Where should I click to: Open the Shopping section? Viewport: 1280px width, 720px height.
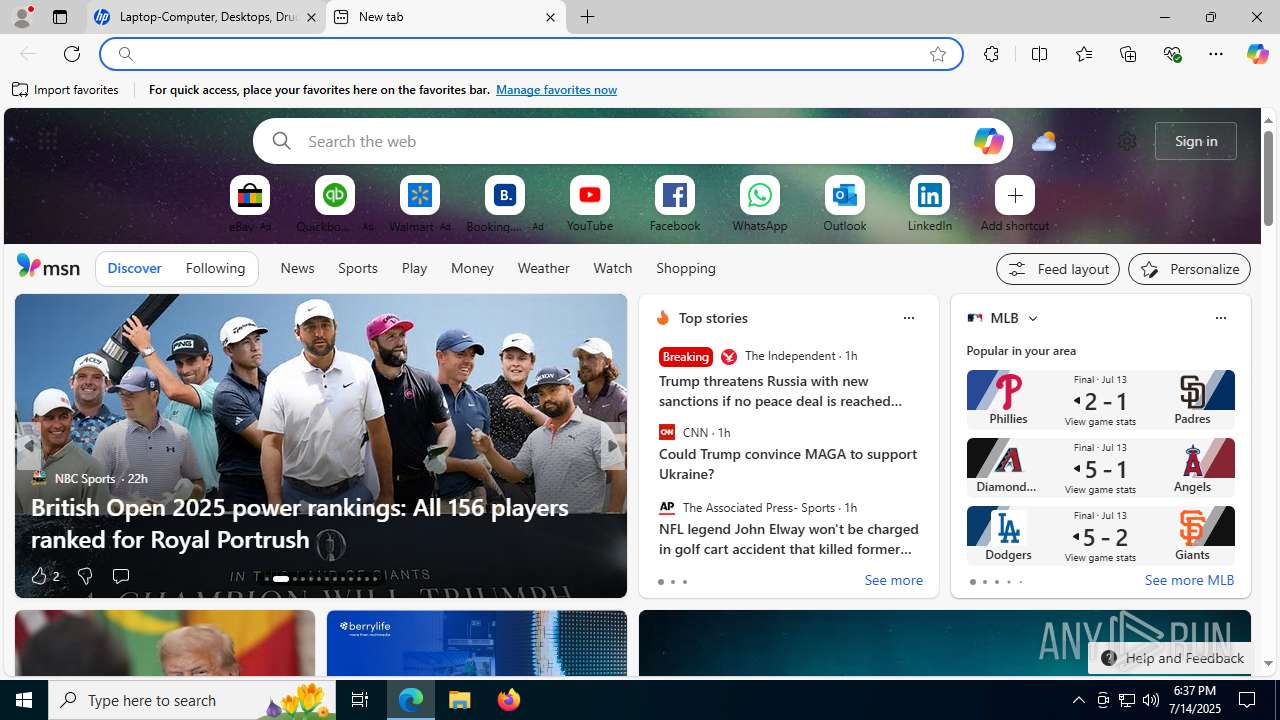(x=686, y=268)
